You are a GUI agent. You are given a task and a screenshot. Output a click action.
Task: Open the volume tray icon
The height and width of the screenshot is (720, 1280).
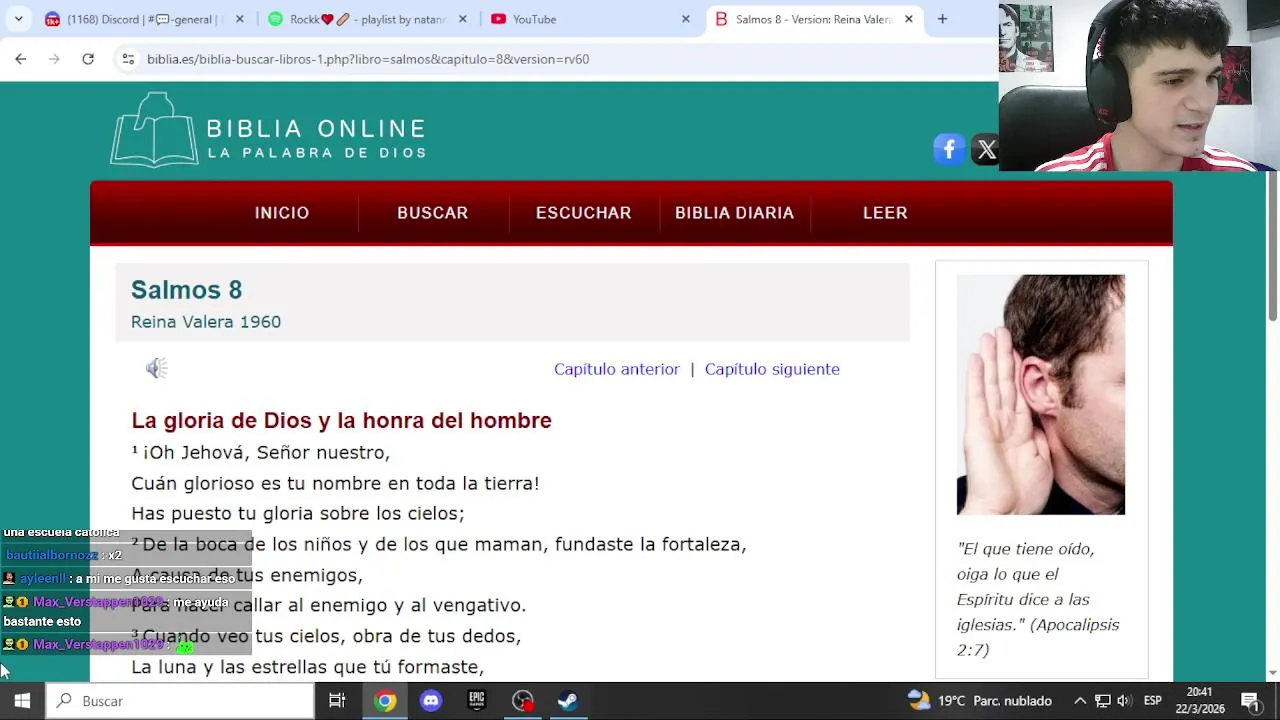pos(1124,701)
